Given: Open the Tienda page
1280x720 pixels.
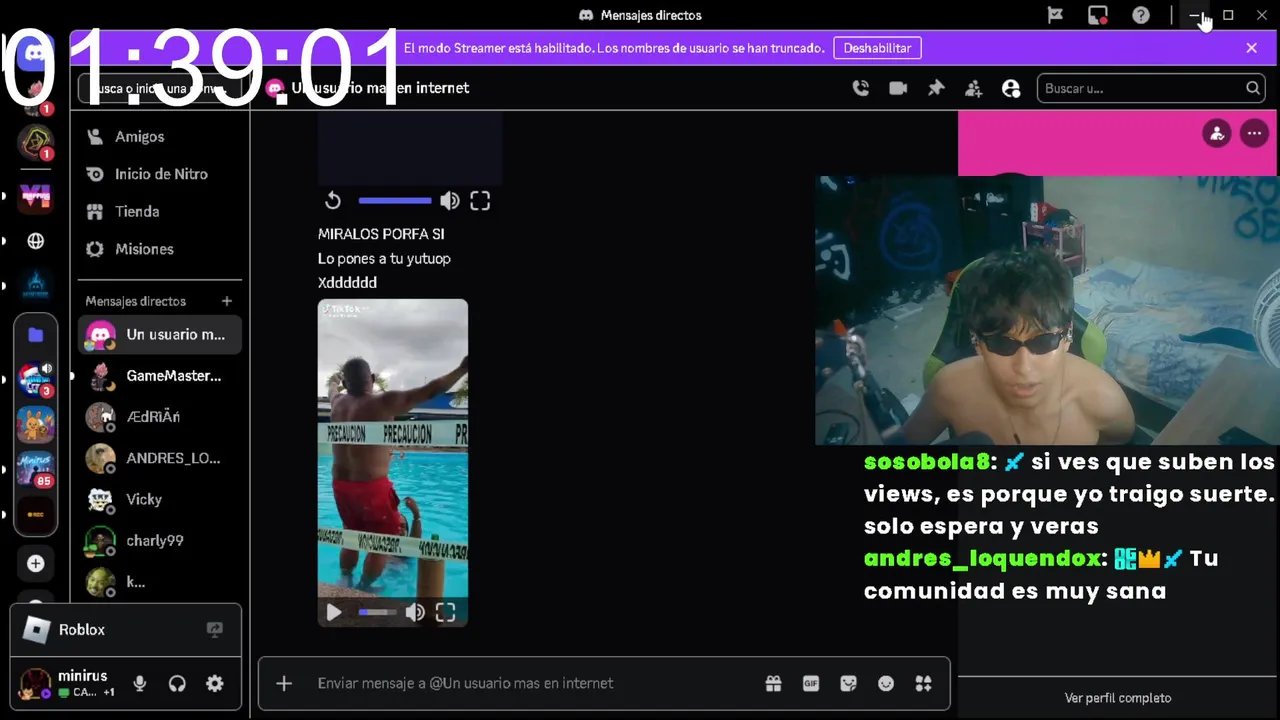Looking at the screenshot, I should pos(160,211).
